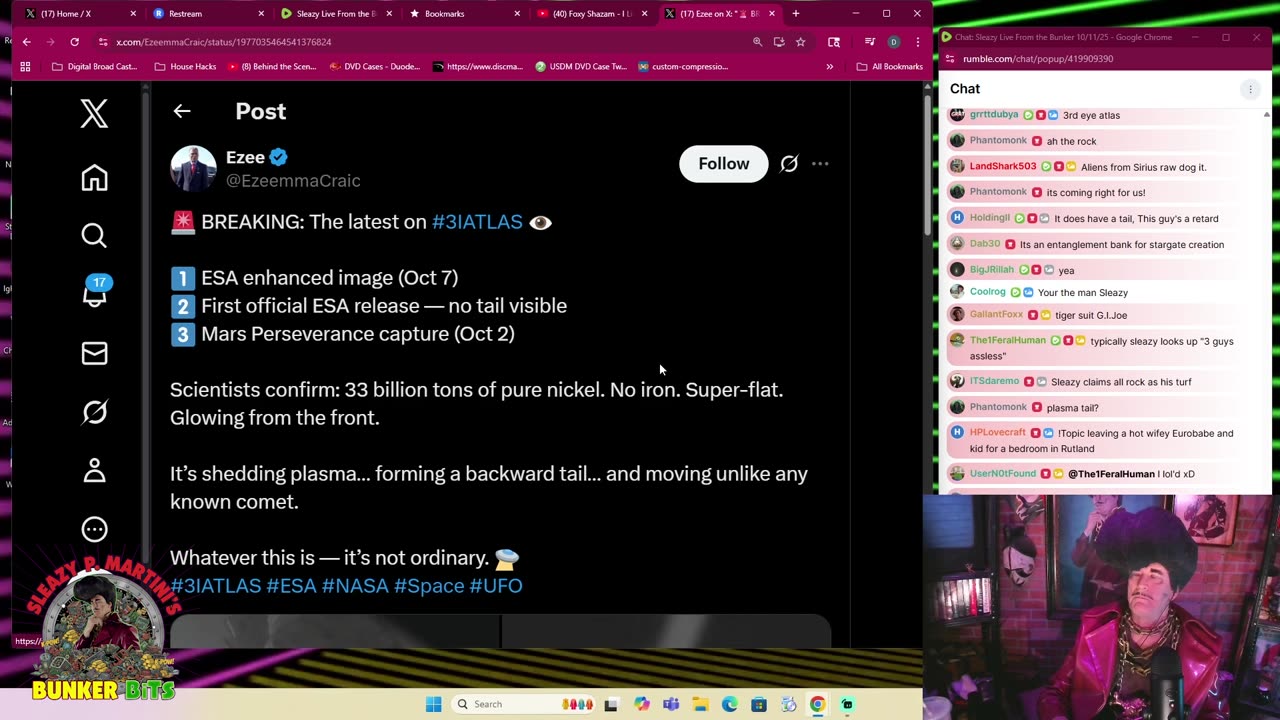Open the apps grid on bookmarks bar

(x=25, y=67)
